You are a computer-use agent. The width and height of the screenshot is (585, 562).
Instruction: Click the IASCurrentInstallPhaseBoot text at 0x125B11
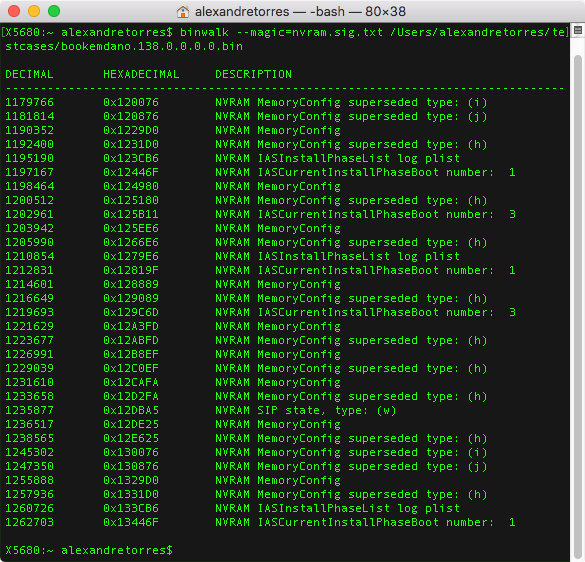pyautogui.click(x=348, y=214)
